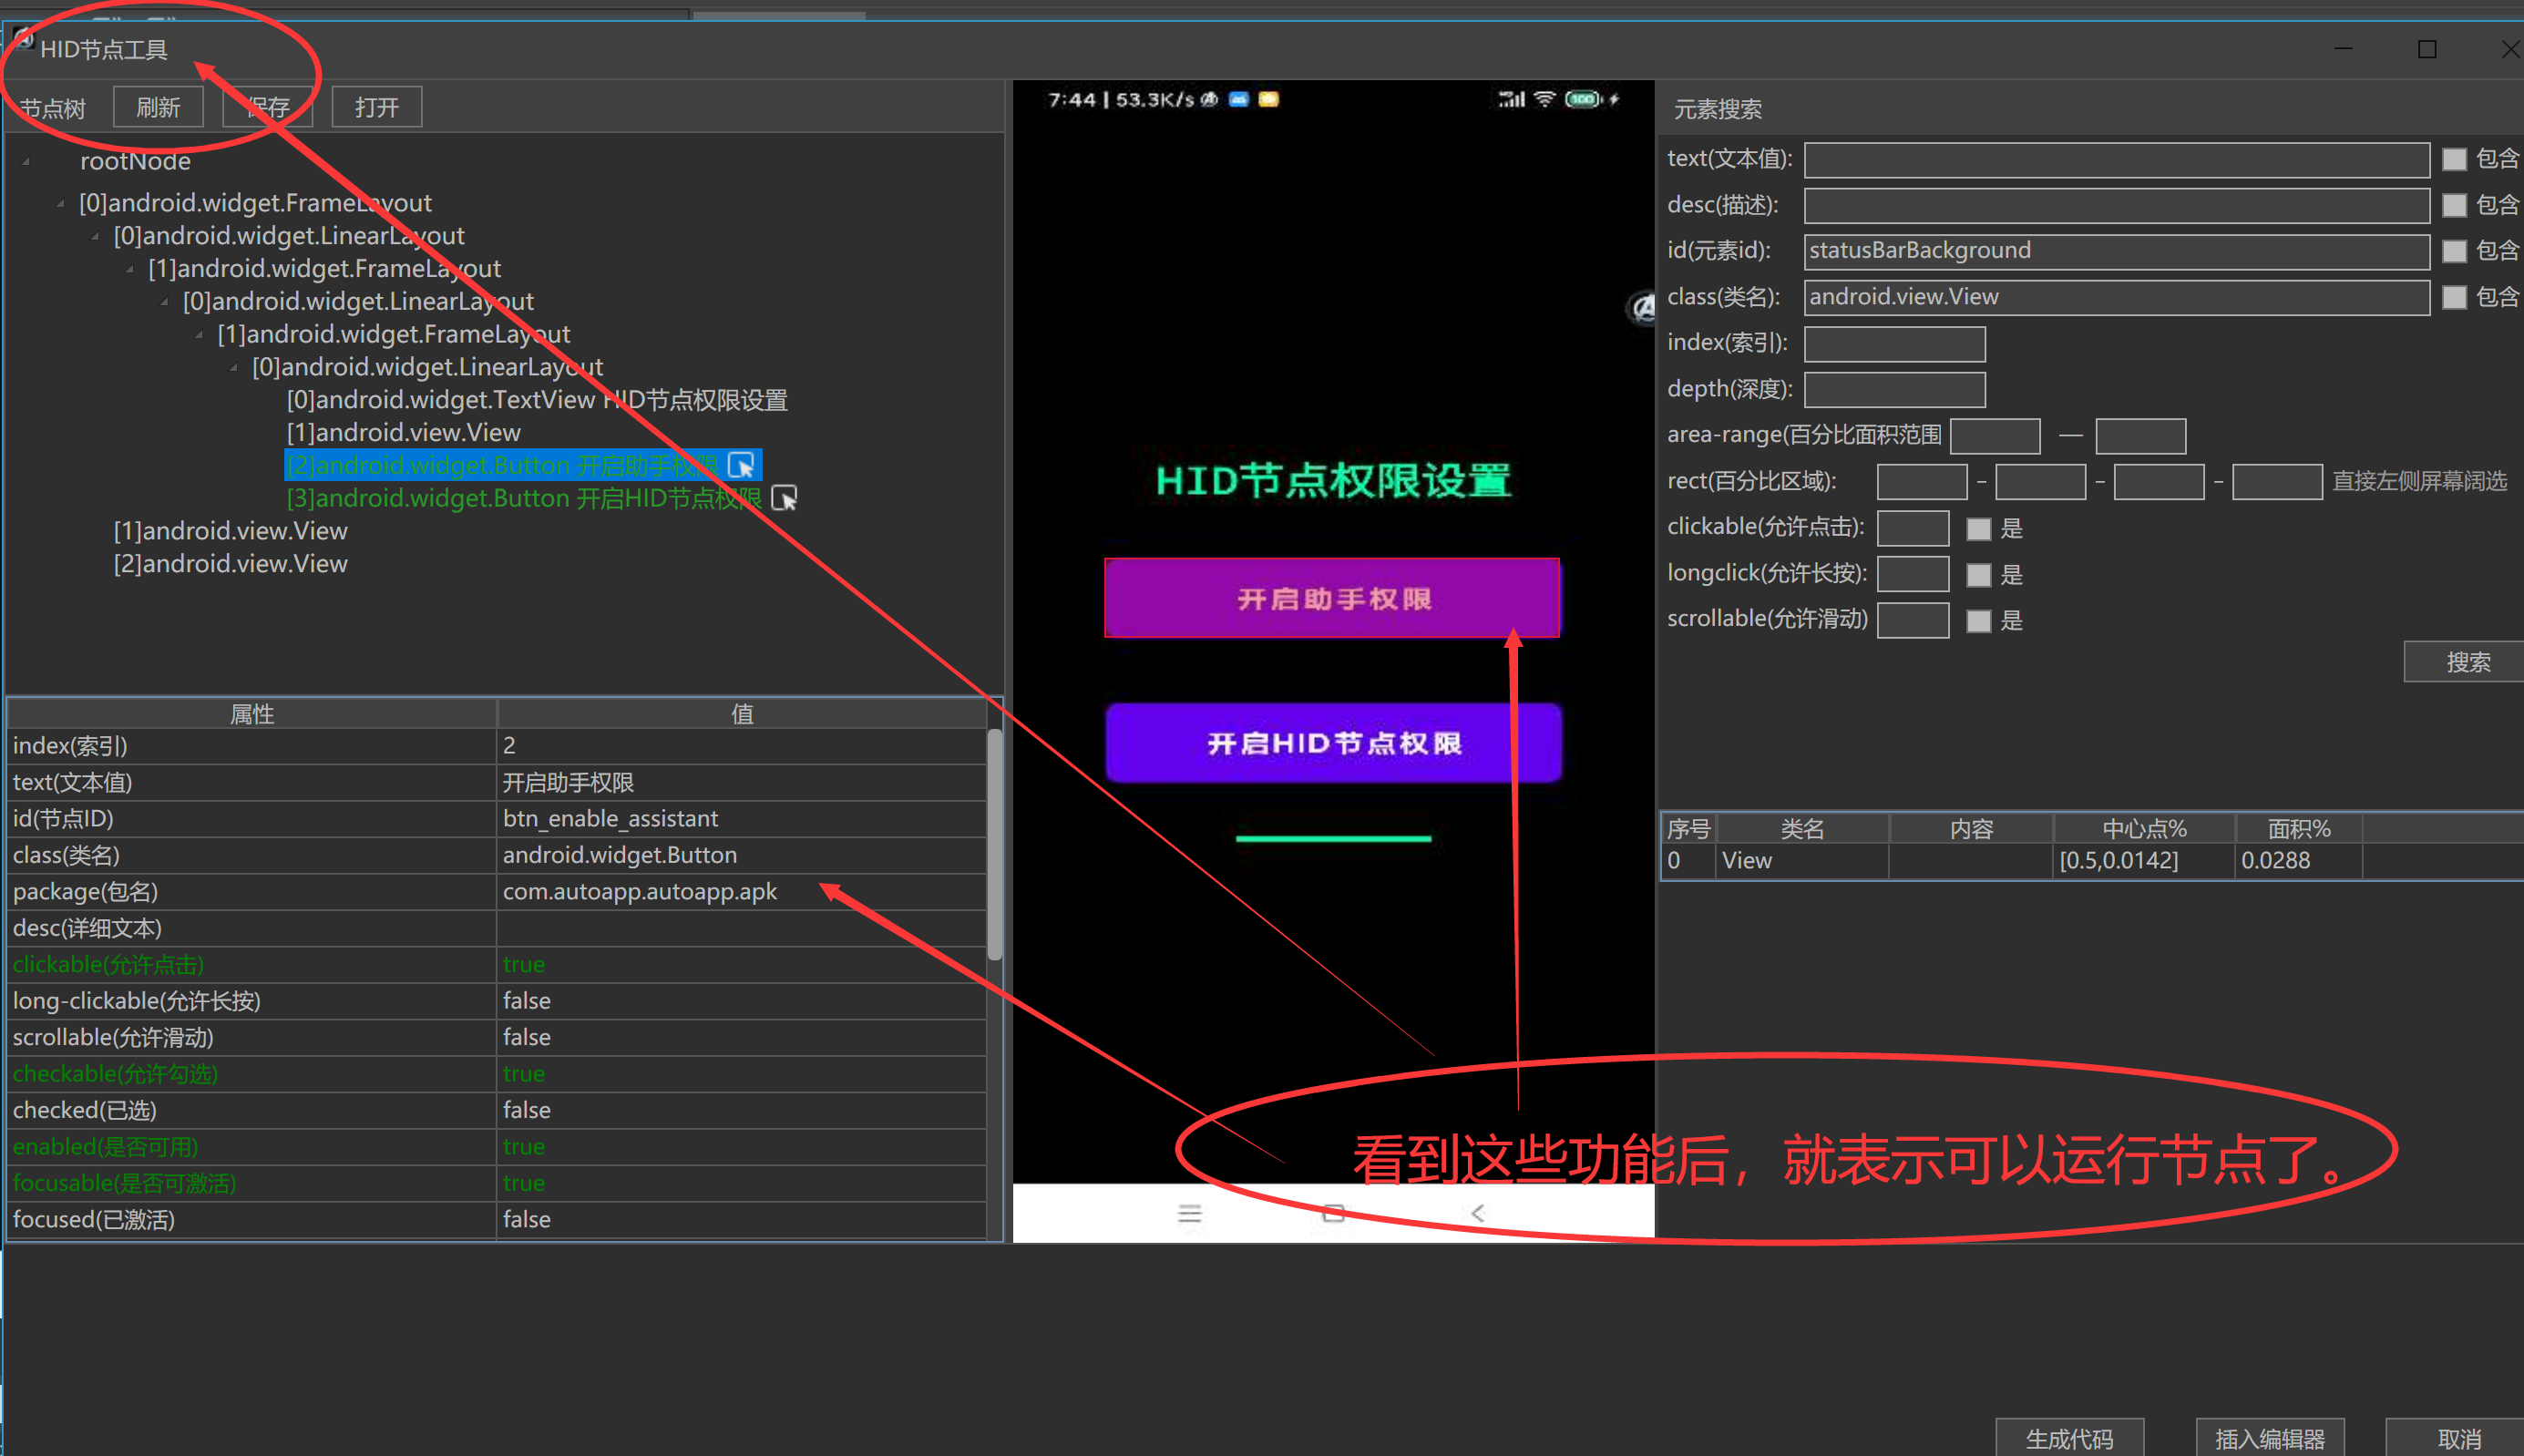2524x1456 pixels.
Task: Select the nested [1]android.view.View tree row listed under the TextView
Action: (x=404, y=433)
